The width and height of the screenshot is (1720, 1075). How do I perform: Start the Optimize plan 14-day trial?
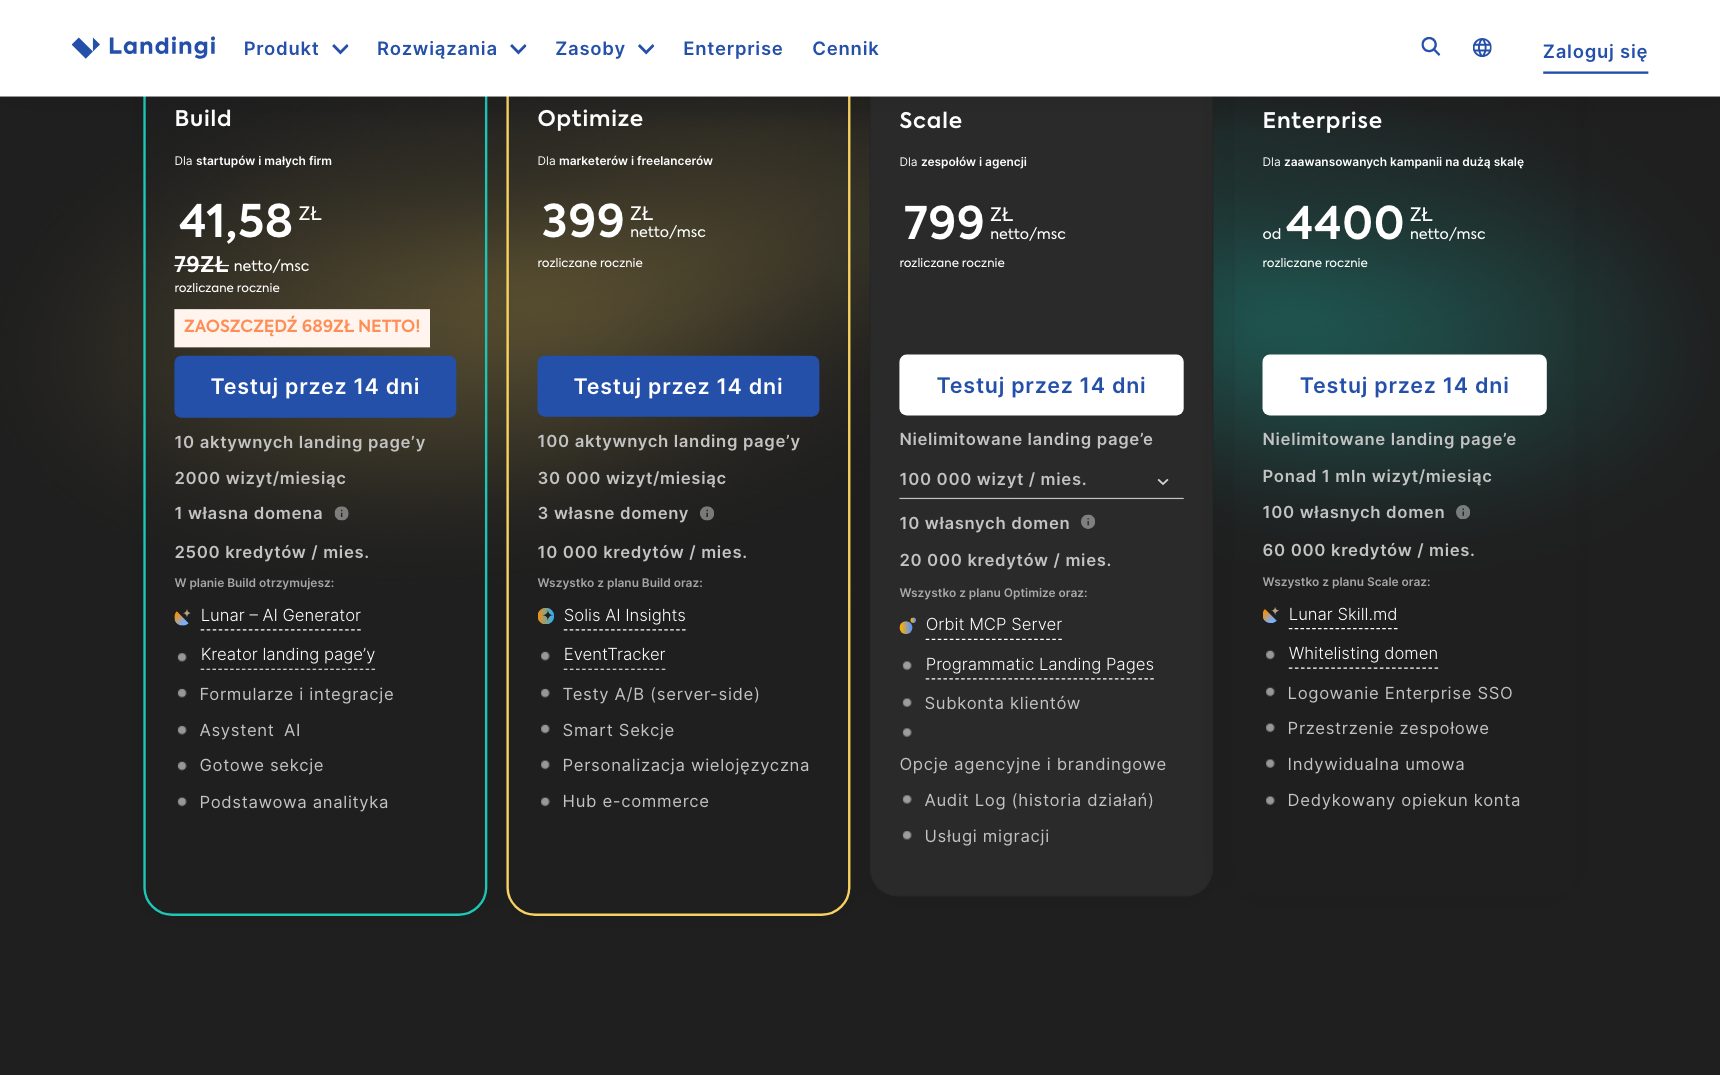pyautogui.click(x=678, y=387)
